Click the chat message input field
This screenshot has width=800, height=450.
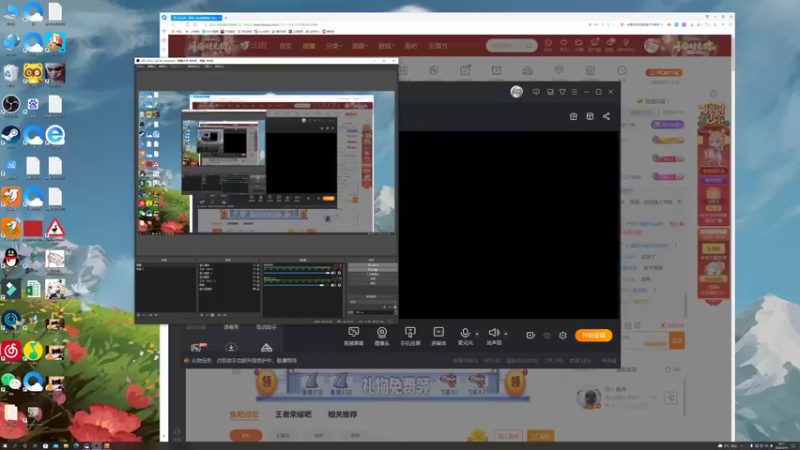coord(646,341)
